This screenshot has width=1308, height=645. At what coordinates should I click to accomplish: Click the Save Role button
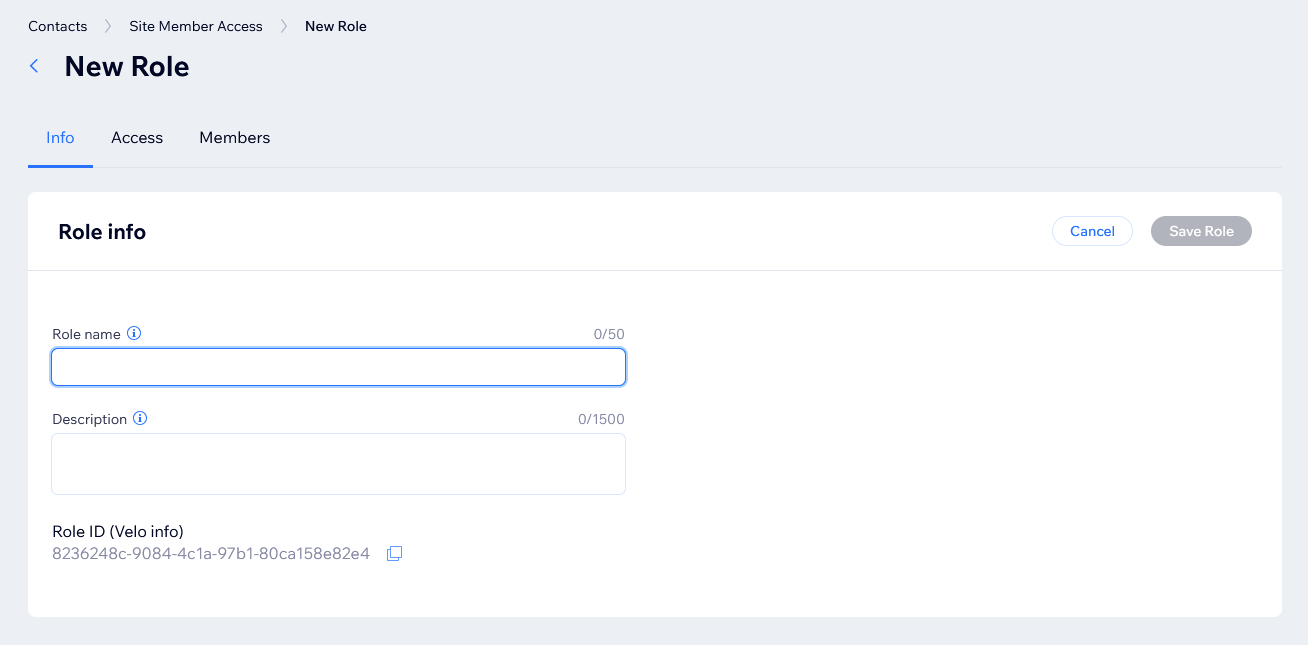[x=1201, y=231]
